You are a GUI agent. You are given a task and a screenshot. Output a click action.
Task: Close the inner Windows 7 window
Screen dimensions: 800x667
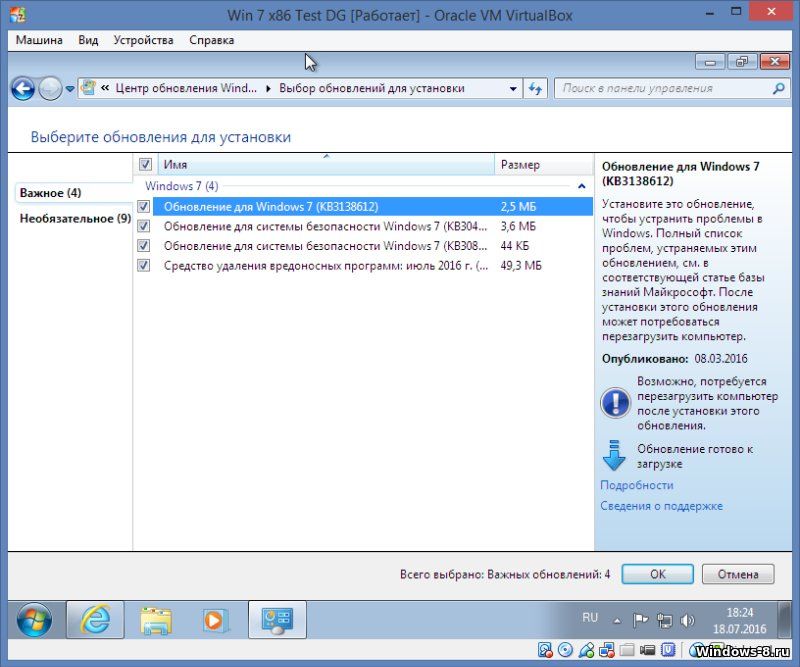(x=774, y=62)
